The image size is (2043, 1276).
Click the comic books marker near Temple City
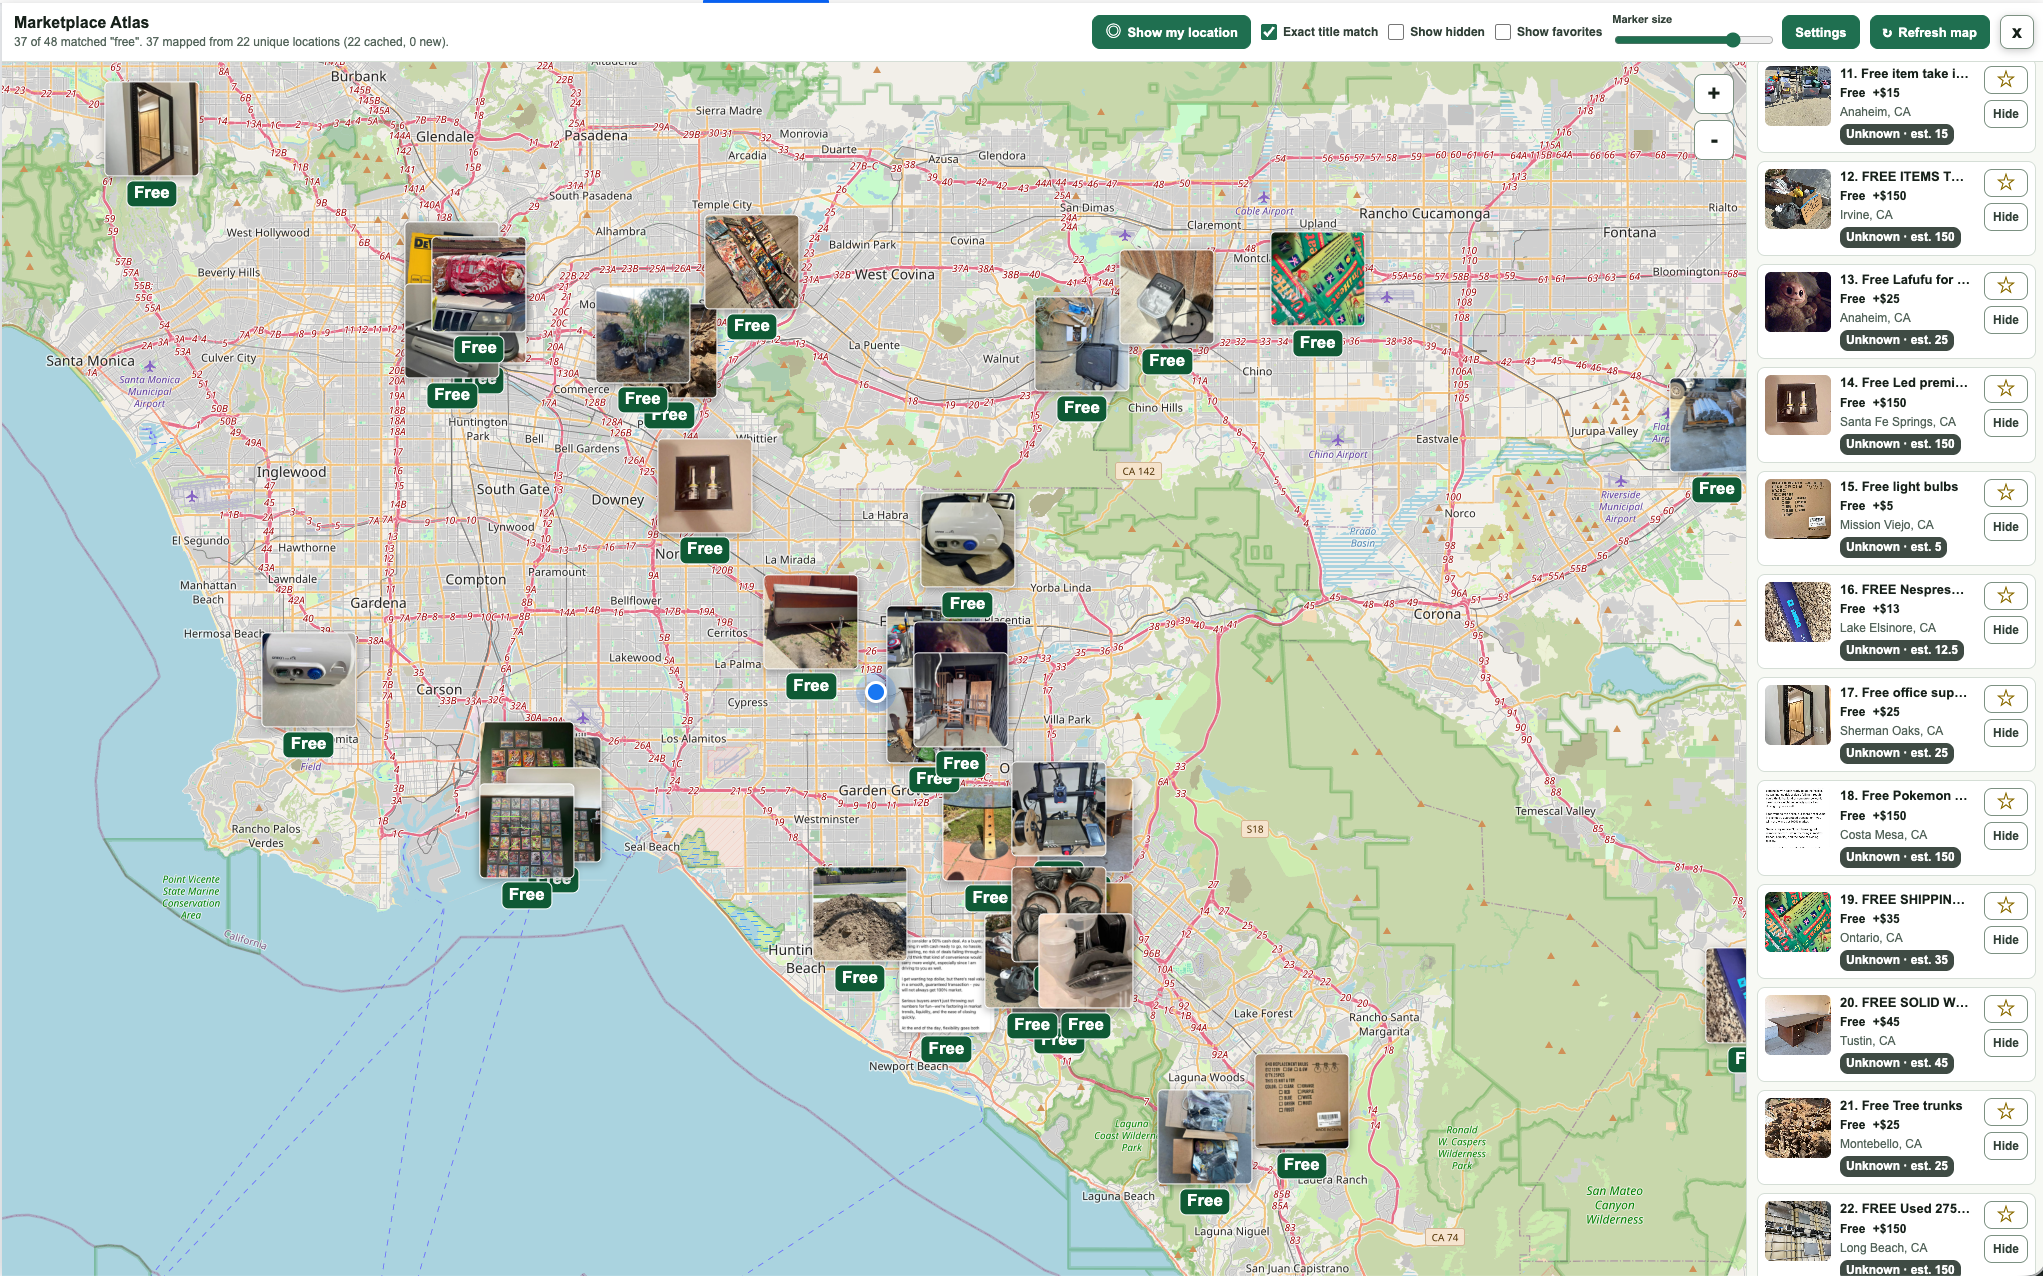tap(752, 263)
